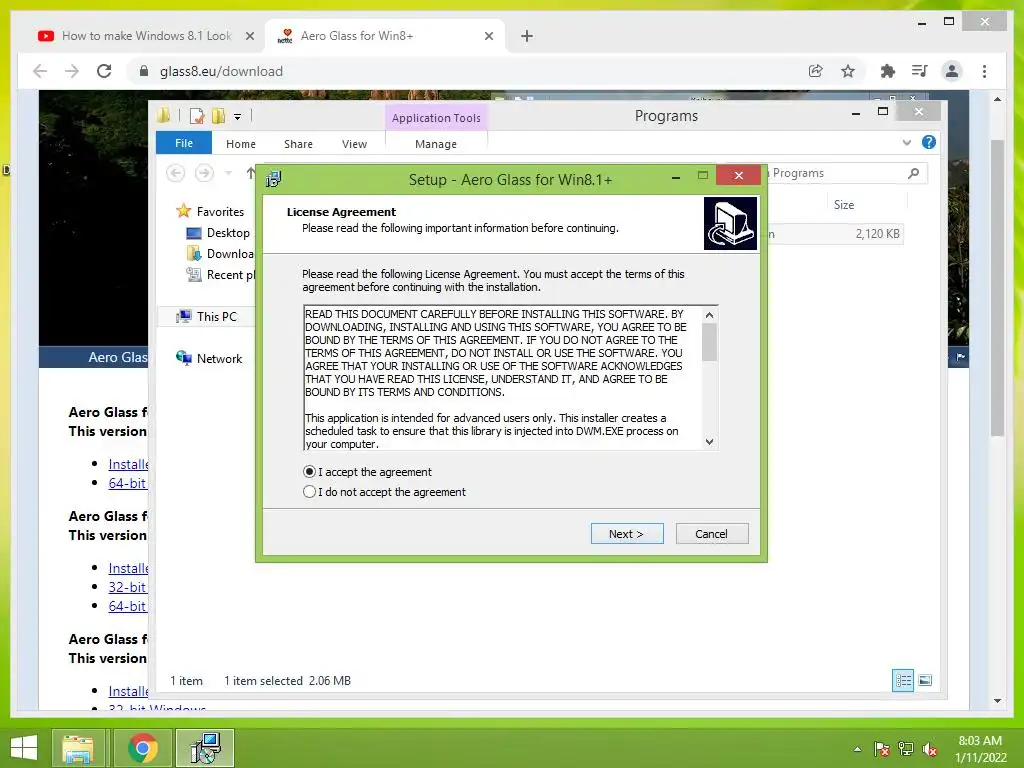Click the setup installer taskbar icon
Image resolution: width=1024 pixels, height=768 pixels.
205,748
